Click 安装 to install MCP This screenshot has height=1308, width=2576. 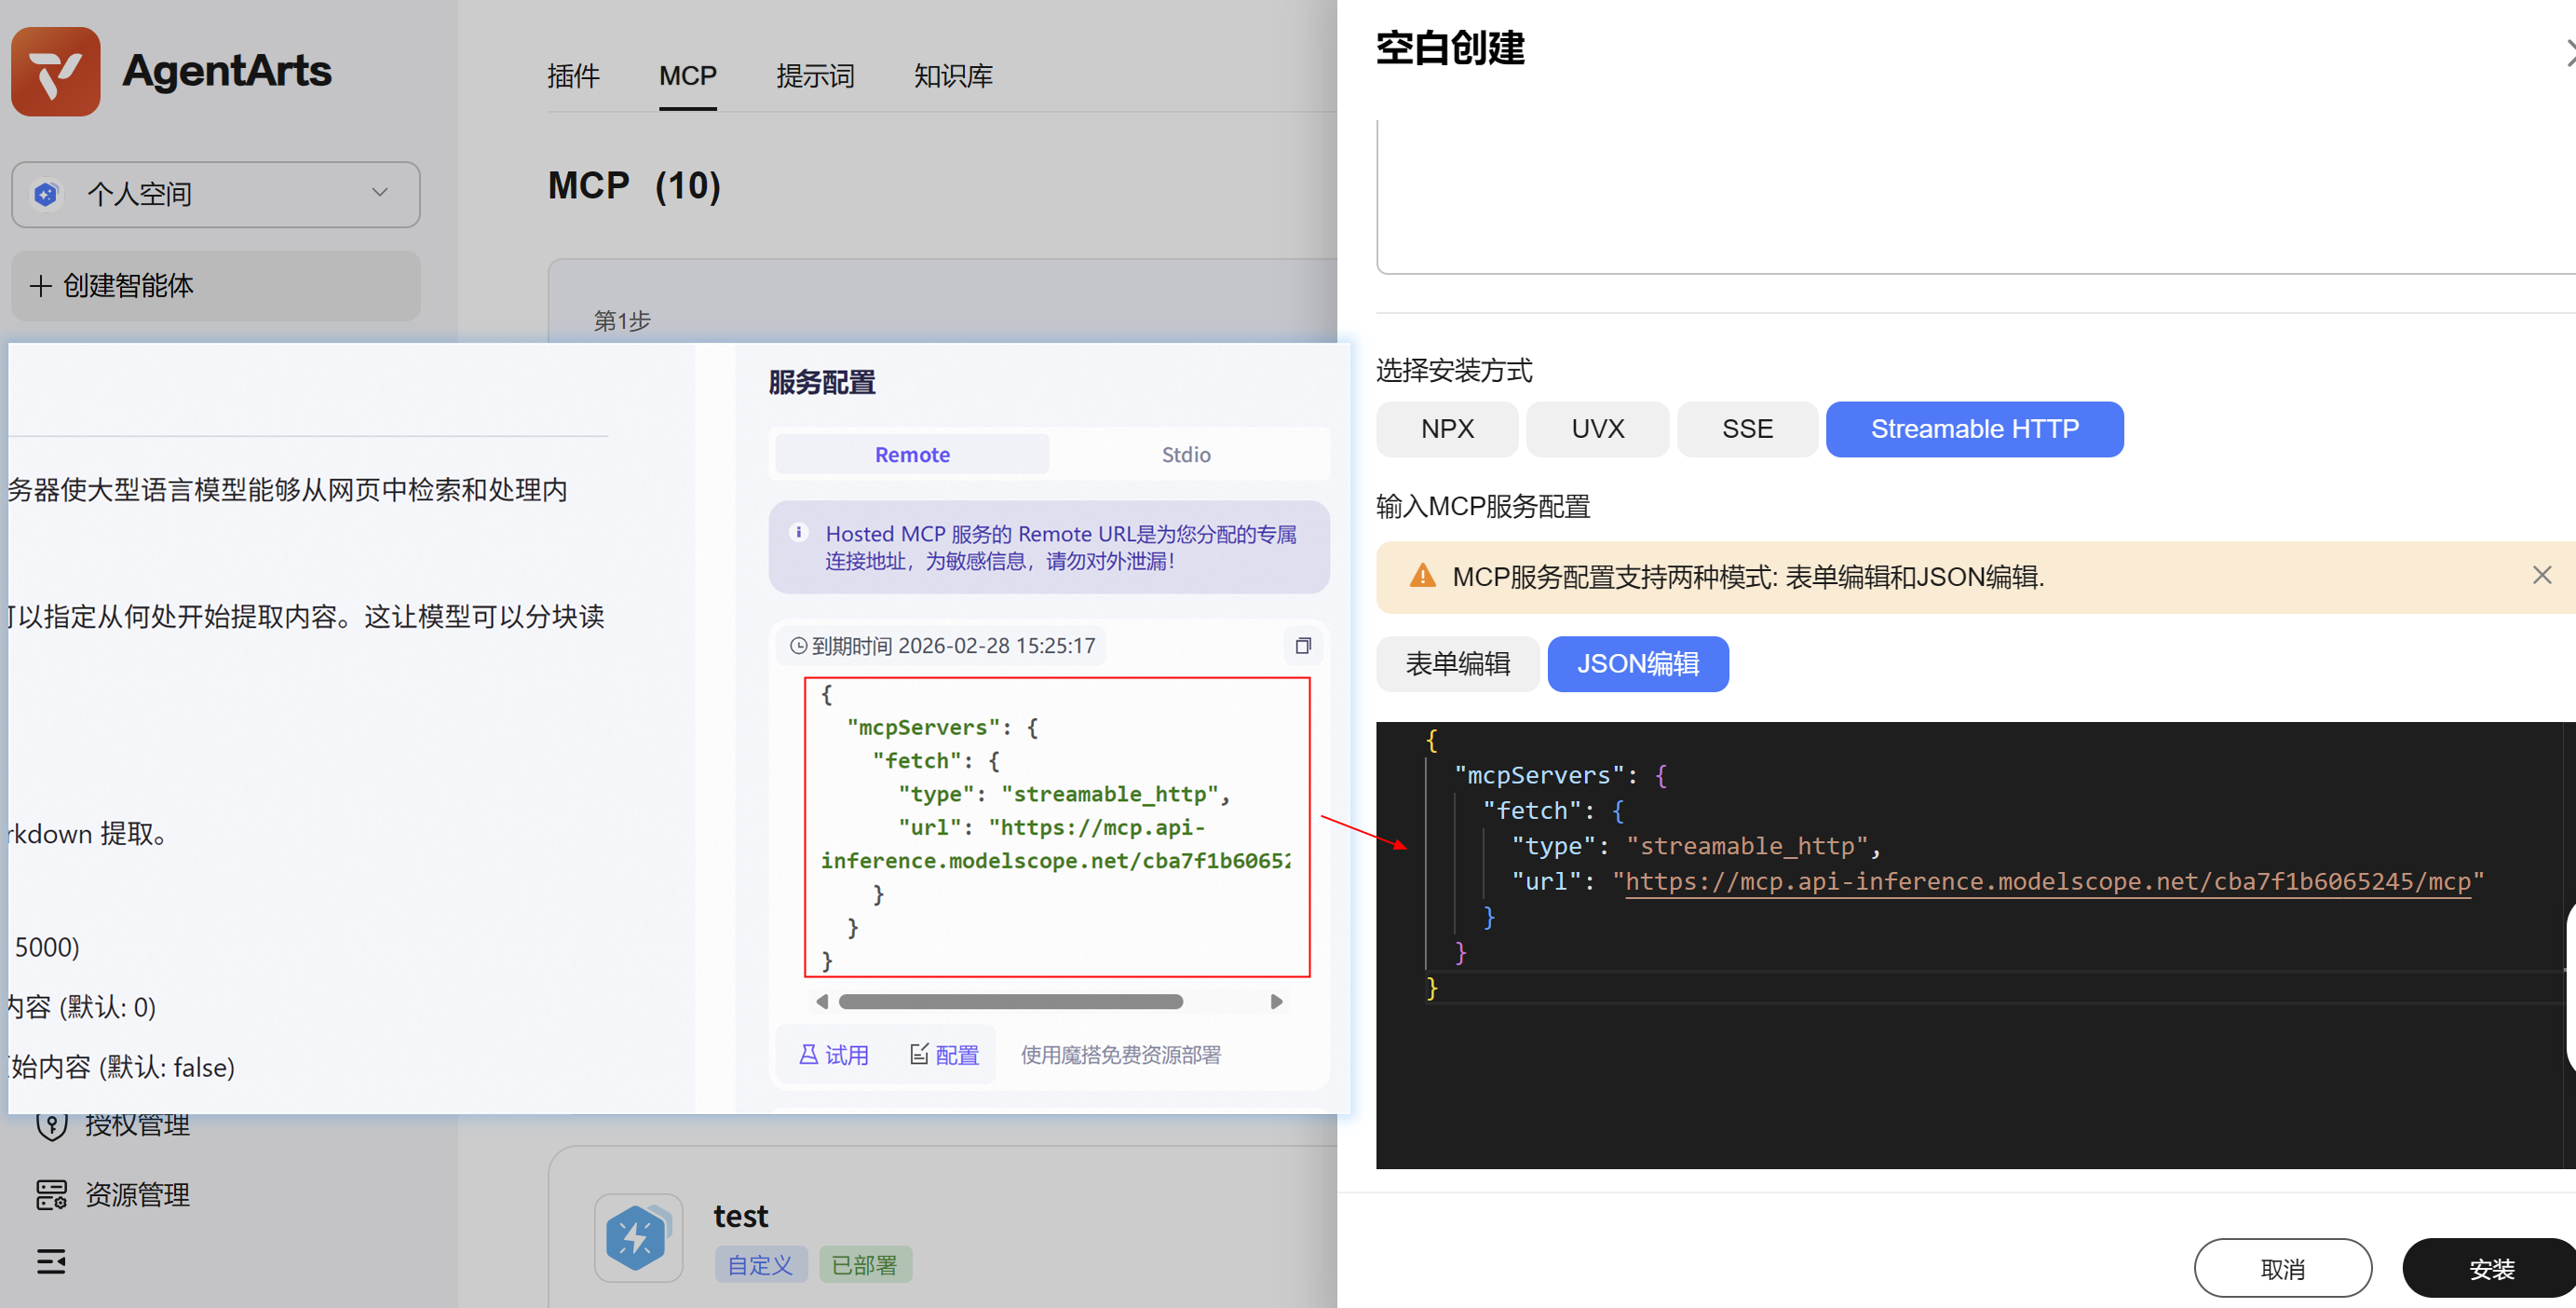tap(2490, 1269)
